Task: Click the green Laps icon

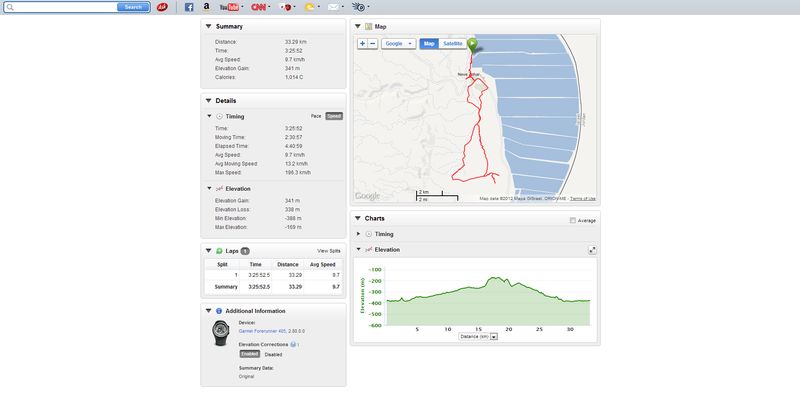Action: pyautogui.click(x=219, y=251)
